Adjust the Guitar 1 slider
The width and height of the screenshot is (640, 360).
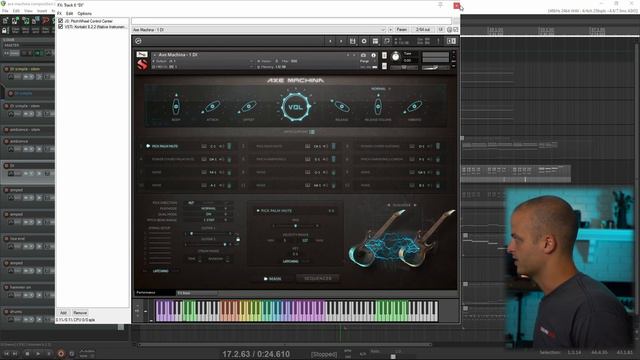coord(208,233)
